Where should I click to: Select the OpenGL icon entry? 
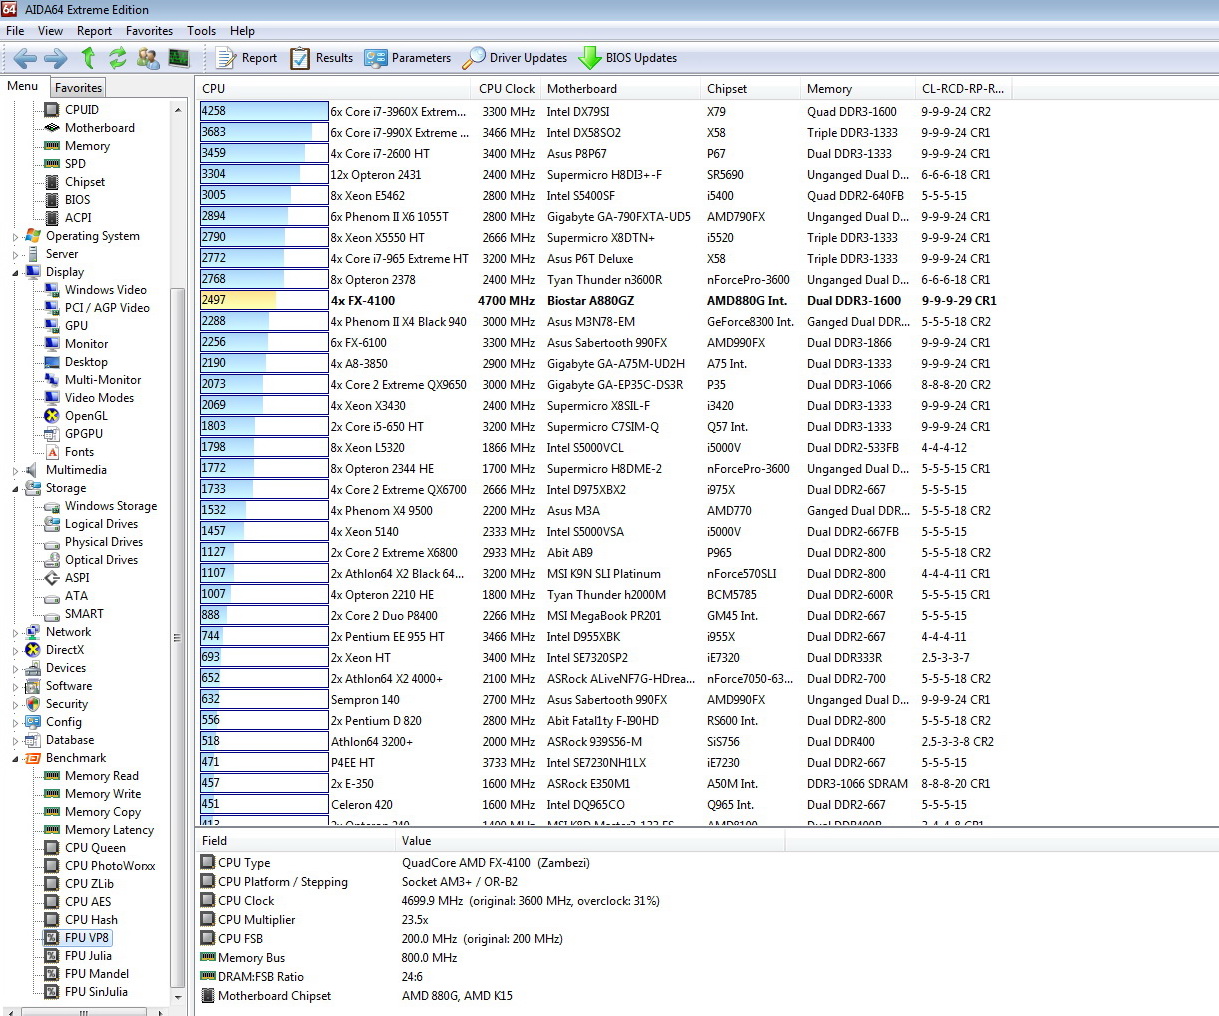(x=52, y=416)
